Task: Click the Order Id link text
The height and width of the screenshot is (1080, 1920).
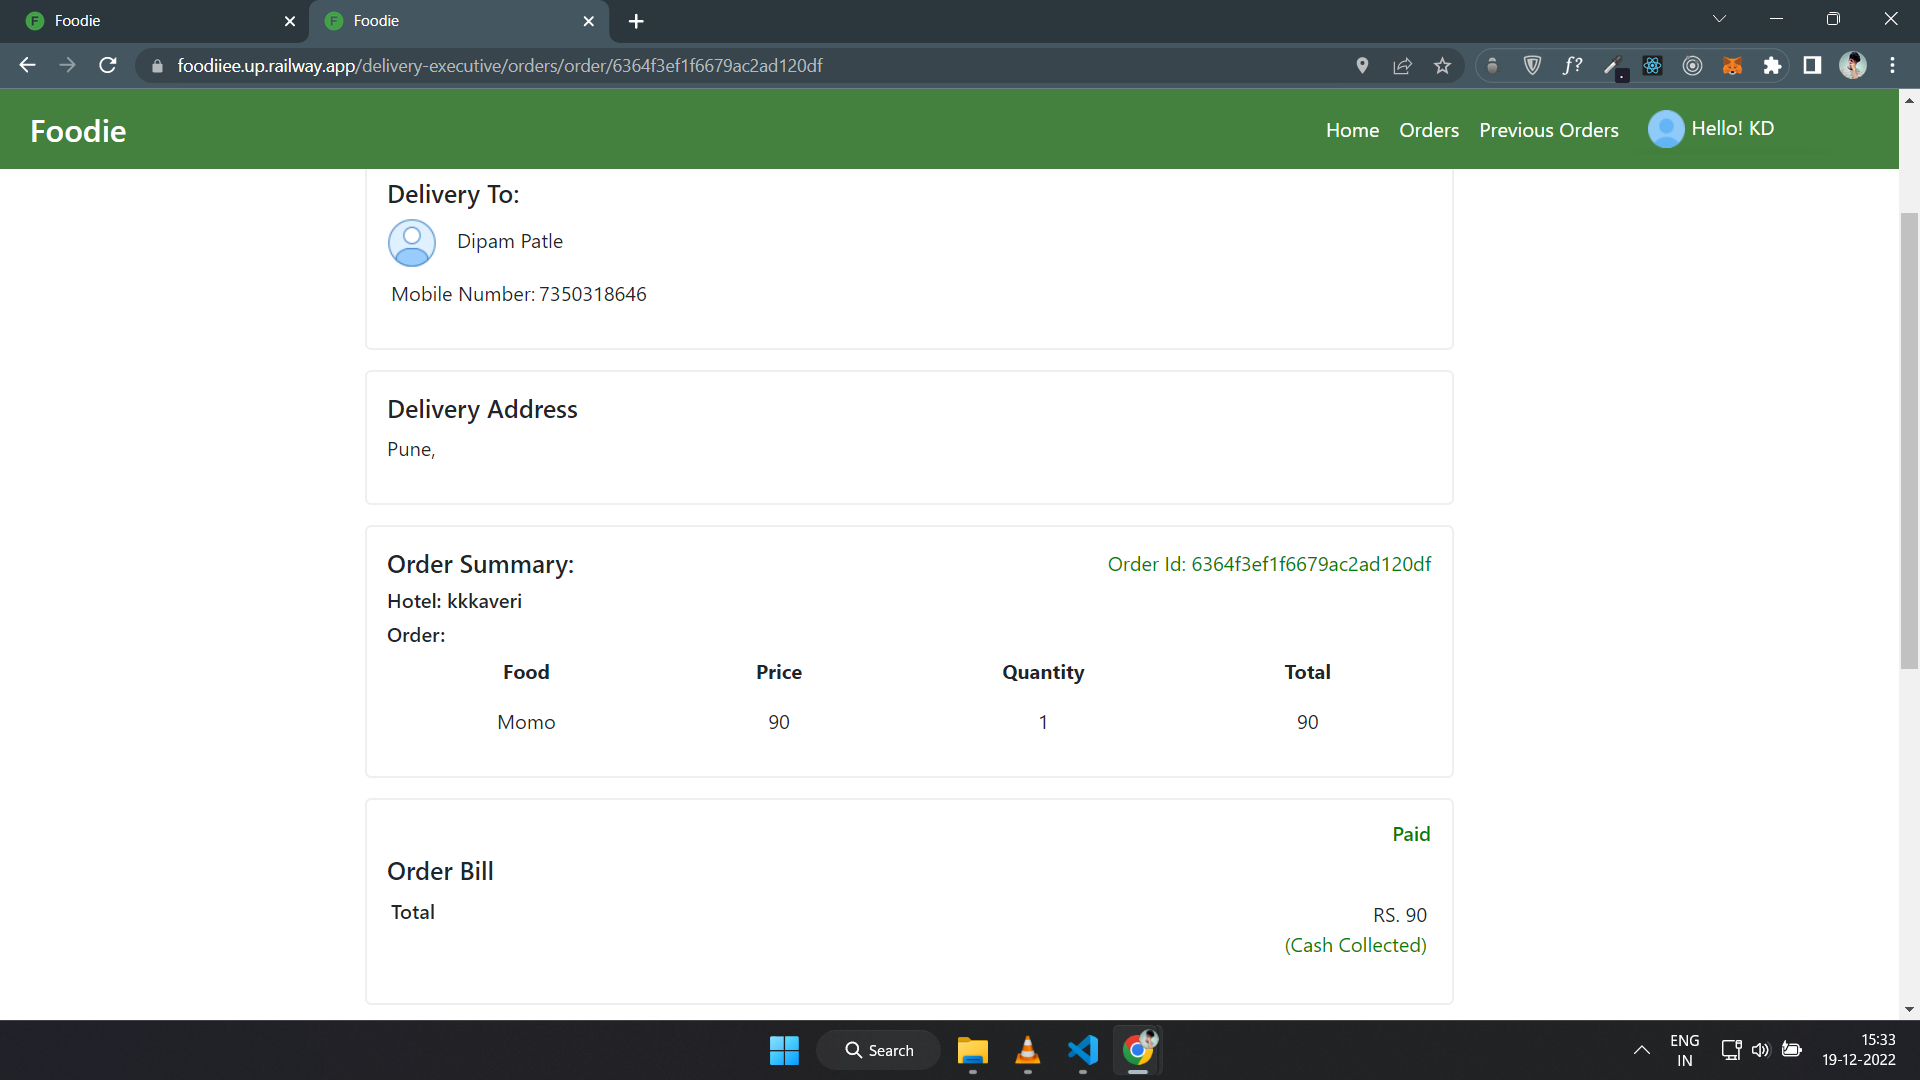Action: [x=1269, y=563]
